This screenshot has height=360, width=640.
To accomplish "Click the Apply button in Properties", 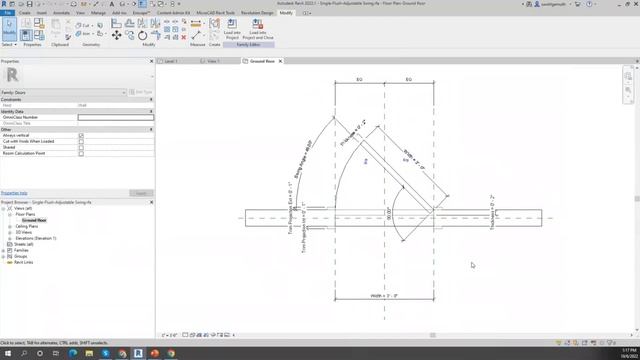I will pos(141,193).
